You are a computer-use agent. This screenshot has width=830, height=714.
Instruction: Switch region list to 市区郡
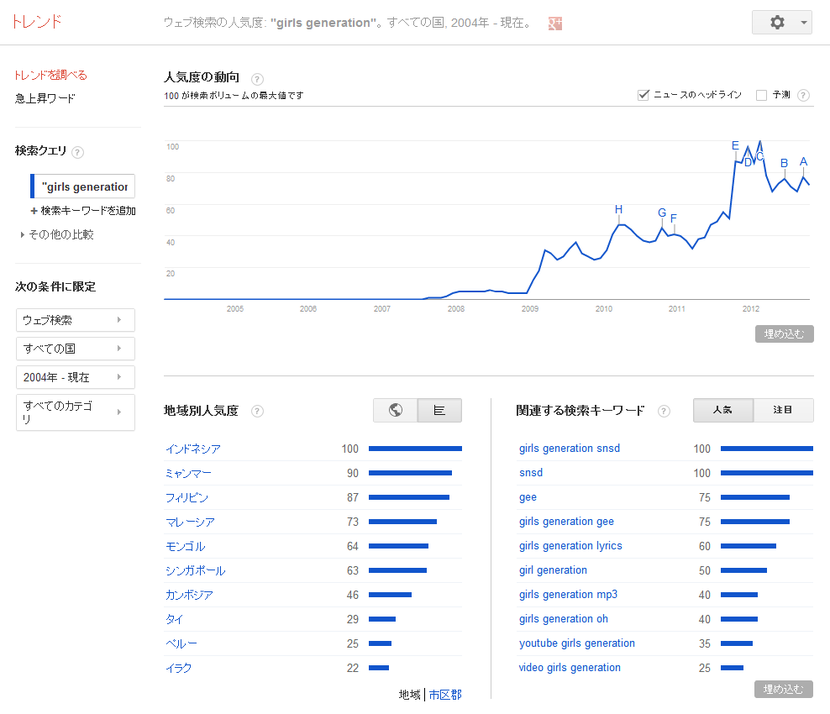click(x=445, y=695)
